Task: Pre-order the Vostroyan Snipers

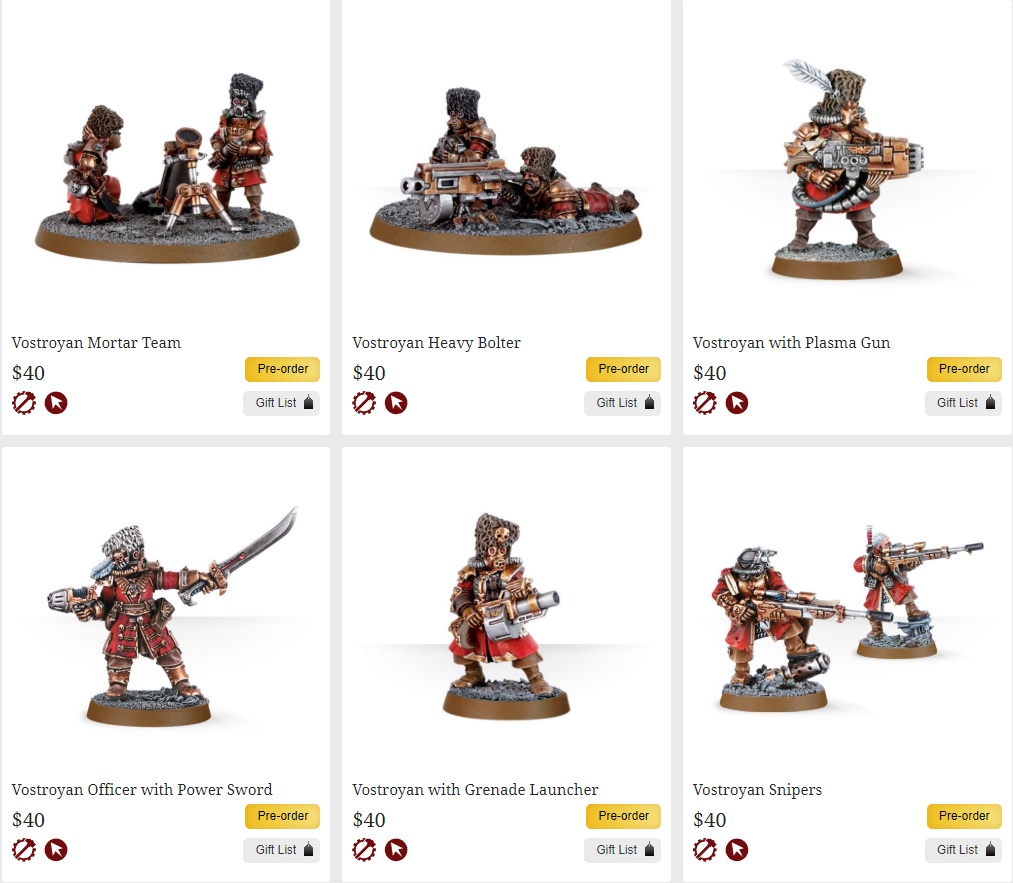Action: [x=964, y=816]
